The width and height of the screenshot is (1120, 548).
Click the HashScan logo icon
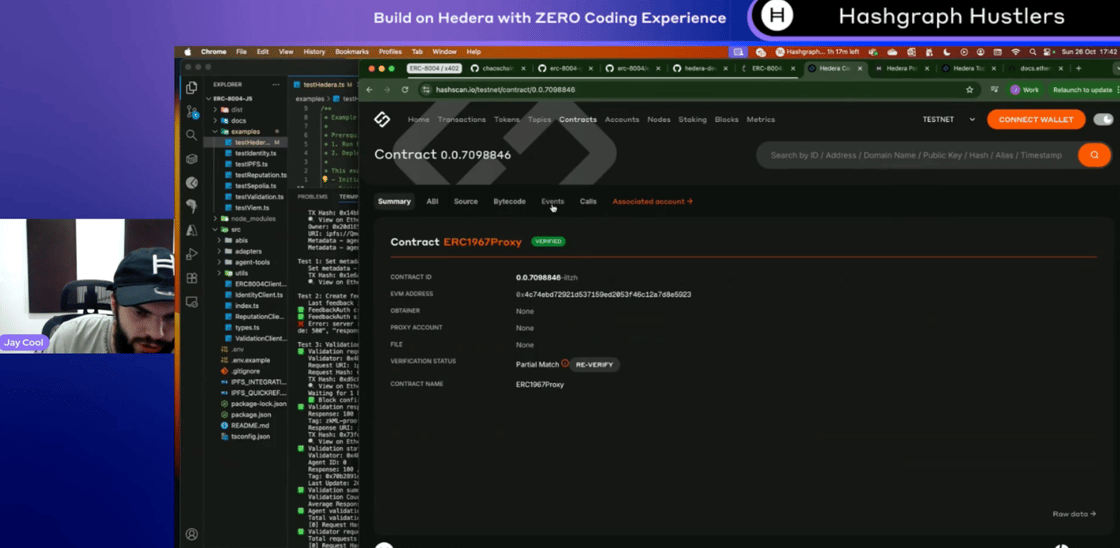tap(382, 119)
